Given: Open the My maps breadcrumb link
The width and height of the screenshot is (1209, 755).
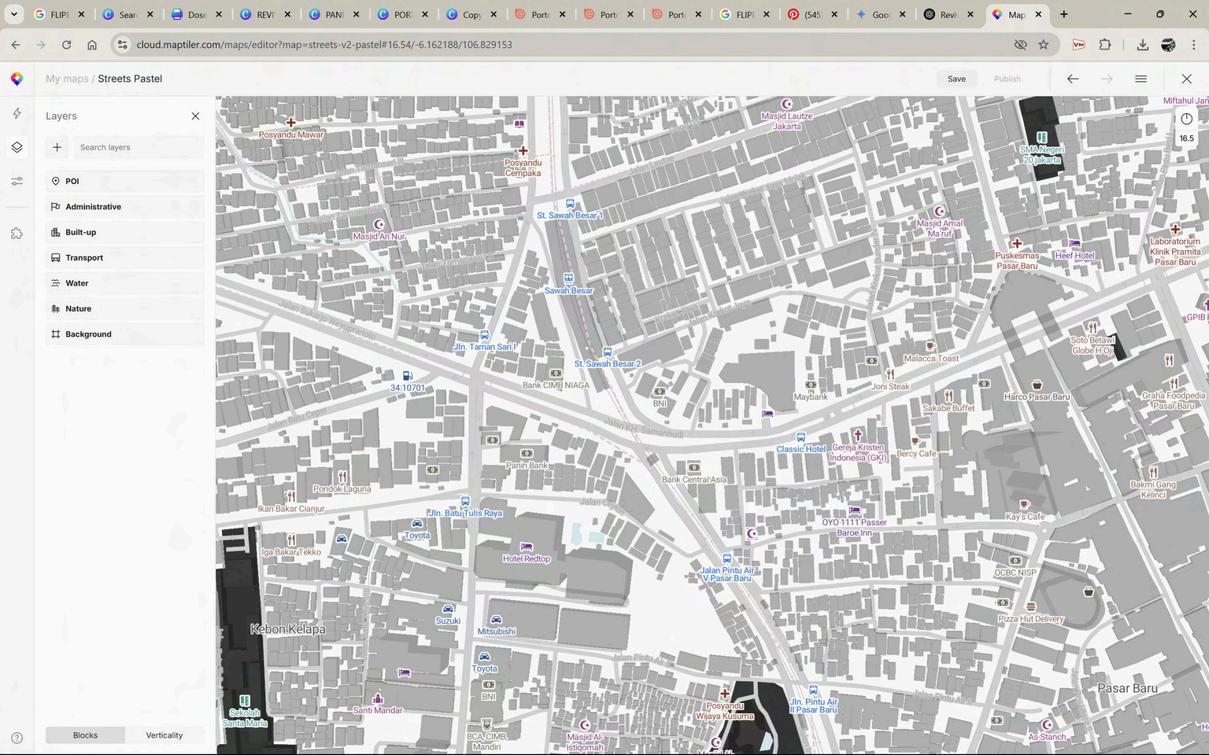Looking at the screenshot, I should [x=67, y=79].
